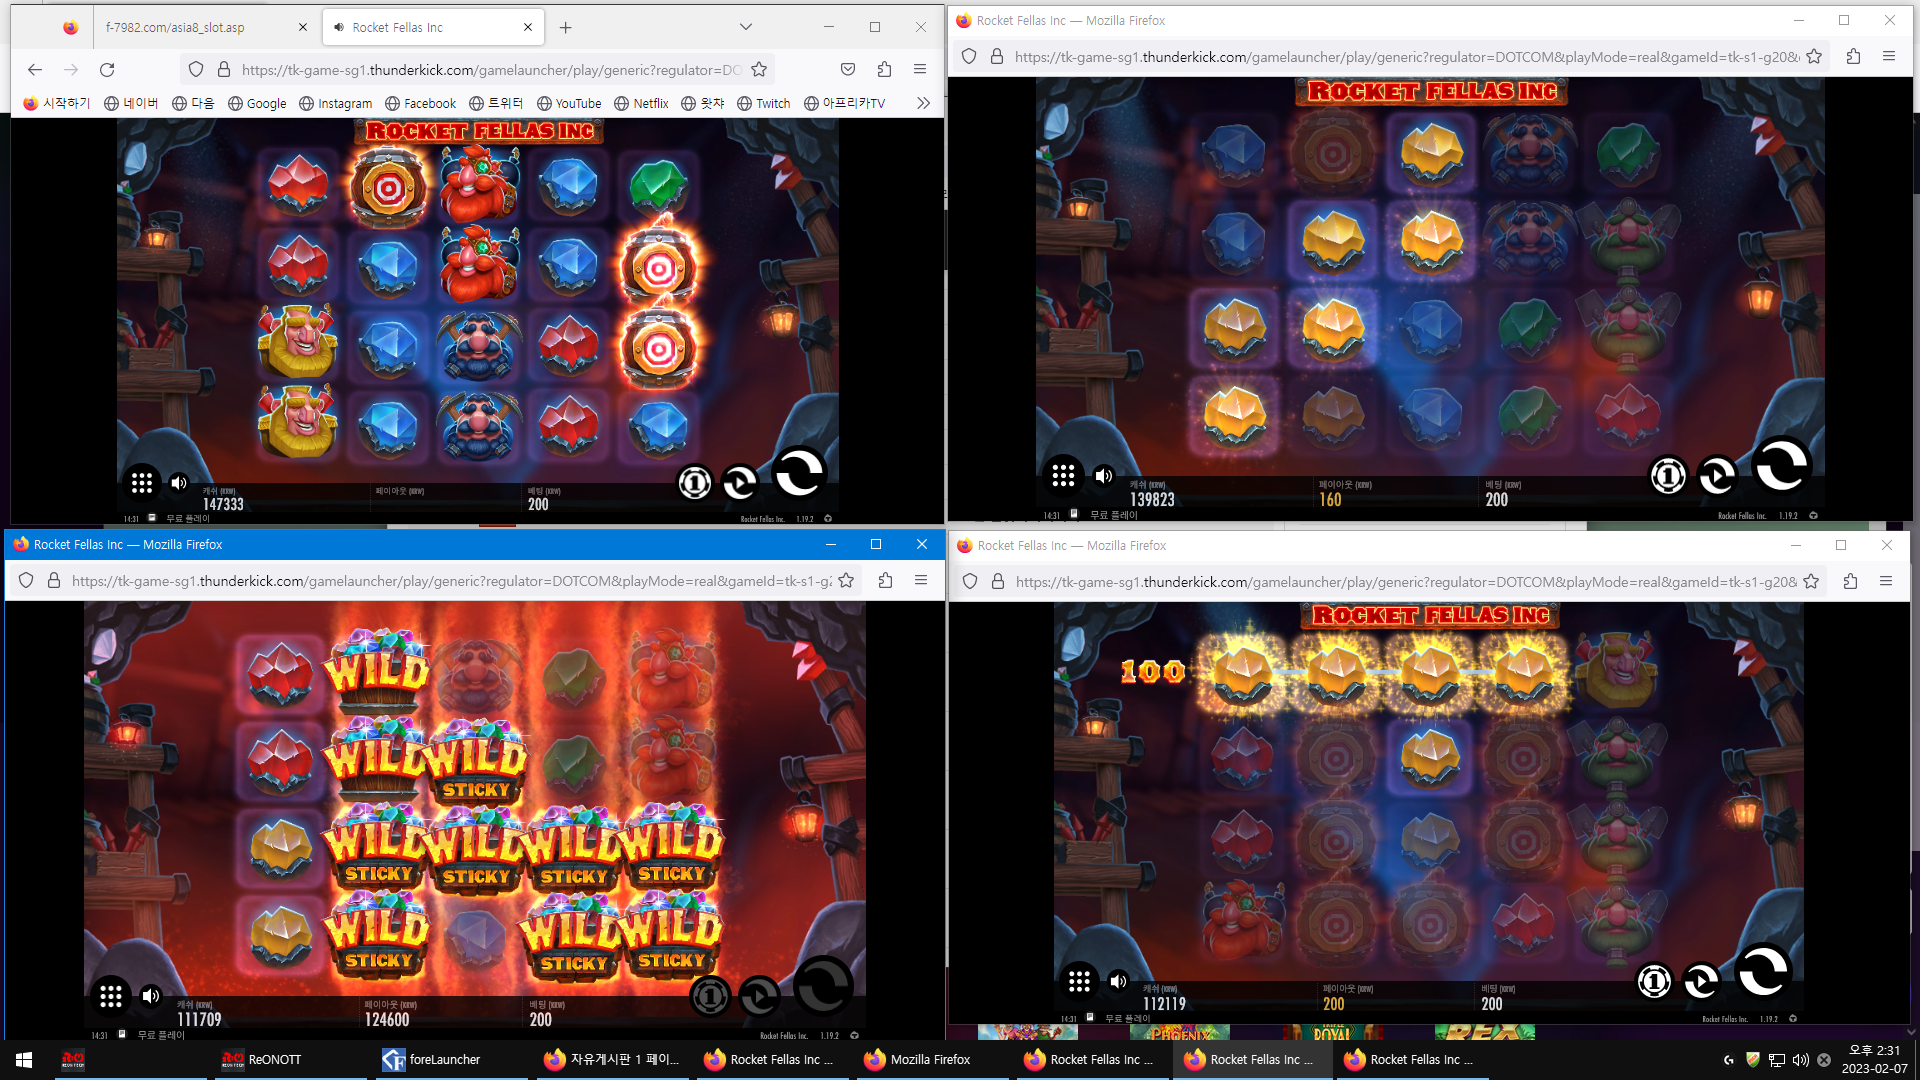The height and width of the screenshot is (1080, 1920).
Task: Save to Pocket in the top-left Firefox window
Action: (848, 69)
